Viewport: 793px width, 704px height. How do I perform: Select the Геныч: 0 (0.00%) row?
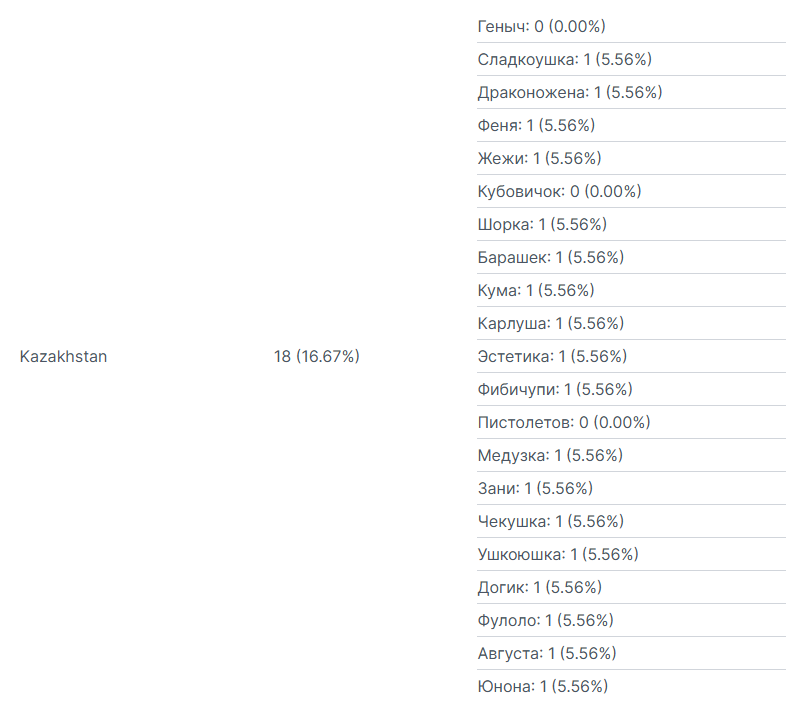tap(541, 26)
